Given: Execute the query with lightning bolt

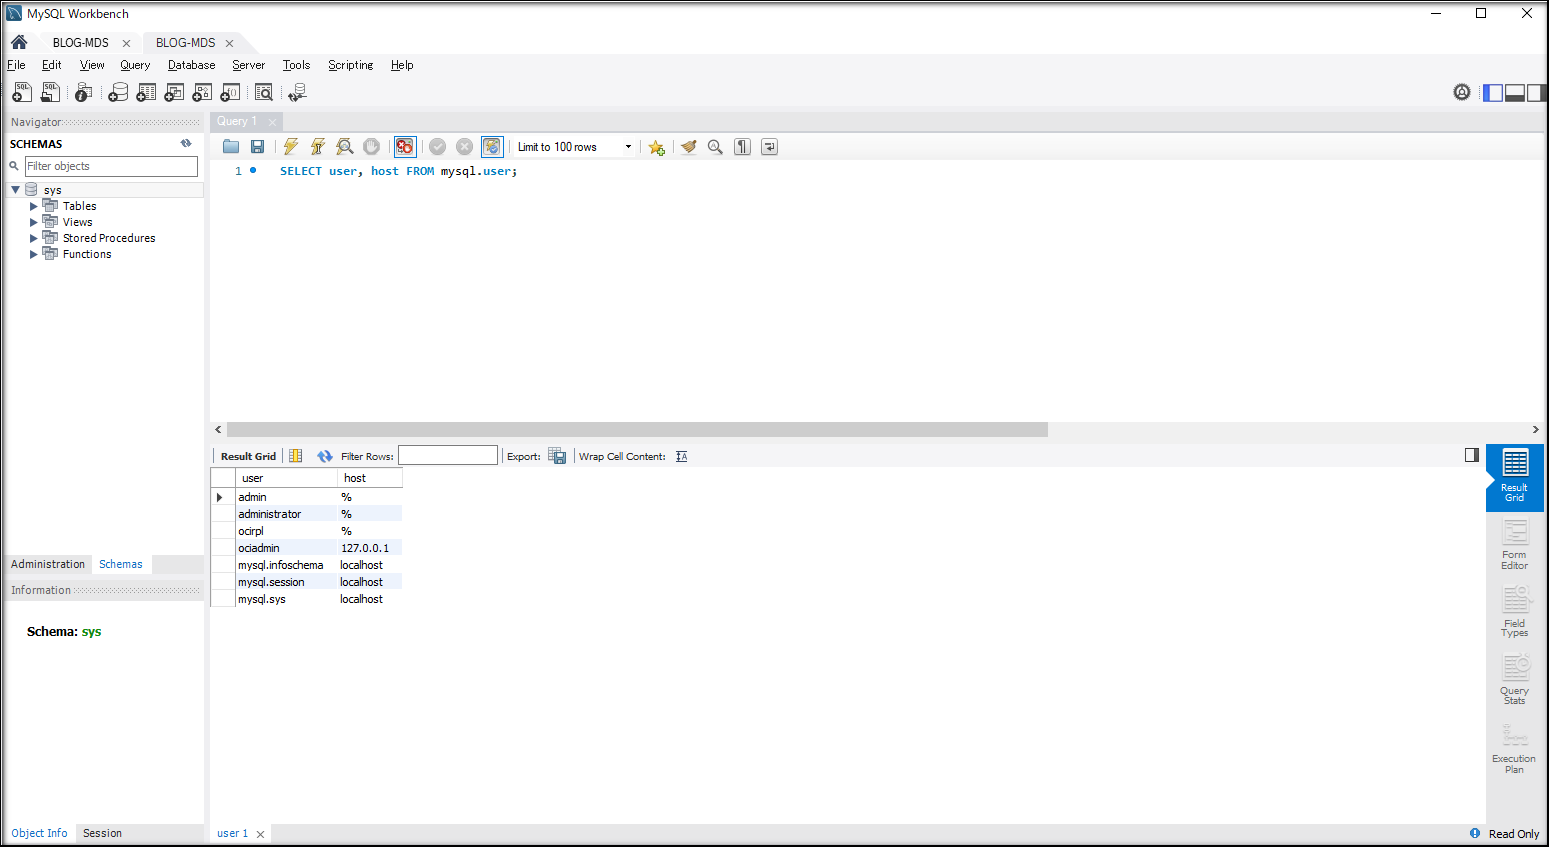Looking at the screenshot, I should click(291, 147).
